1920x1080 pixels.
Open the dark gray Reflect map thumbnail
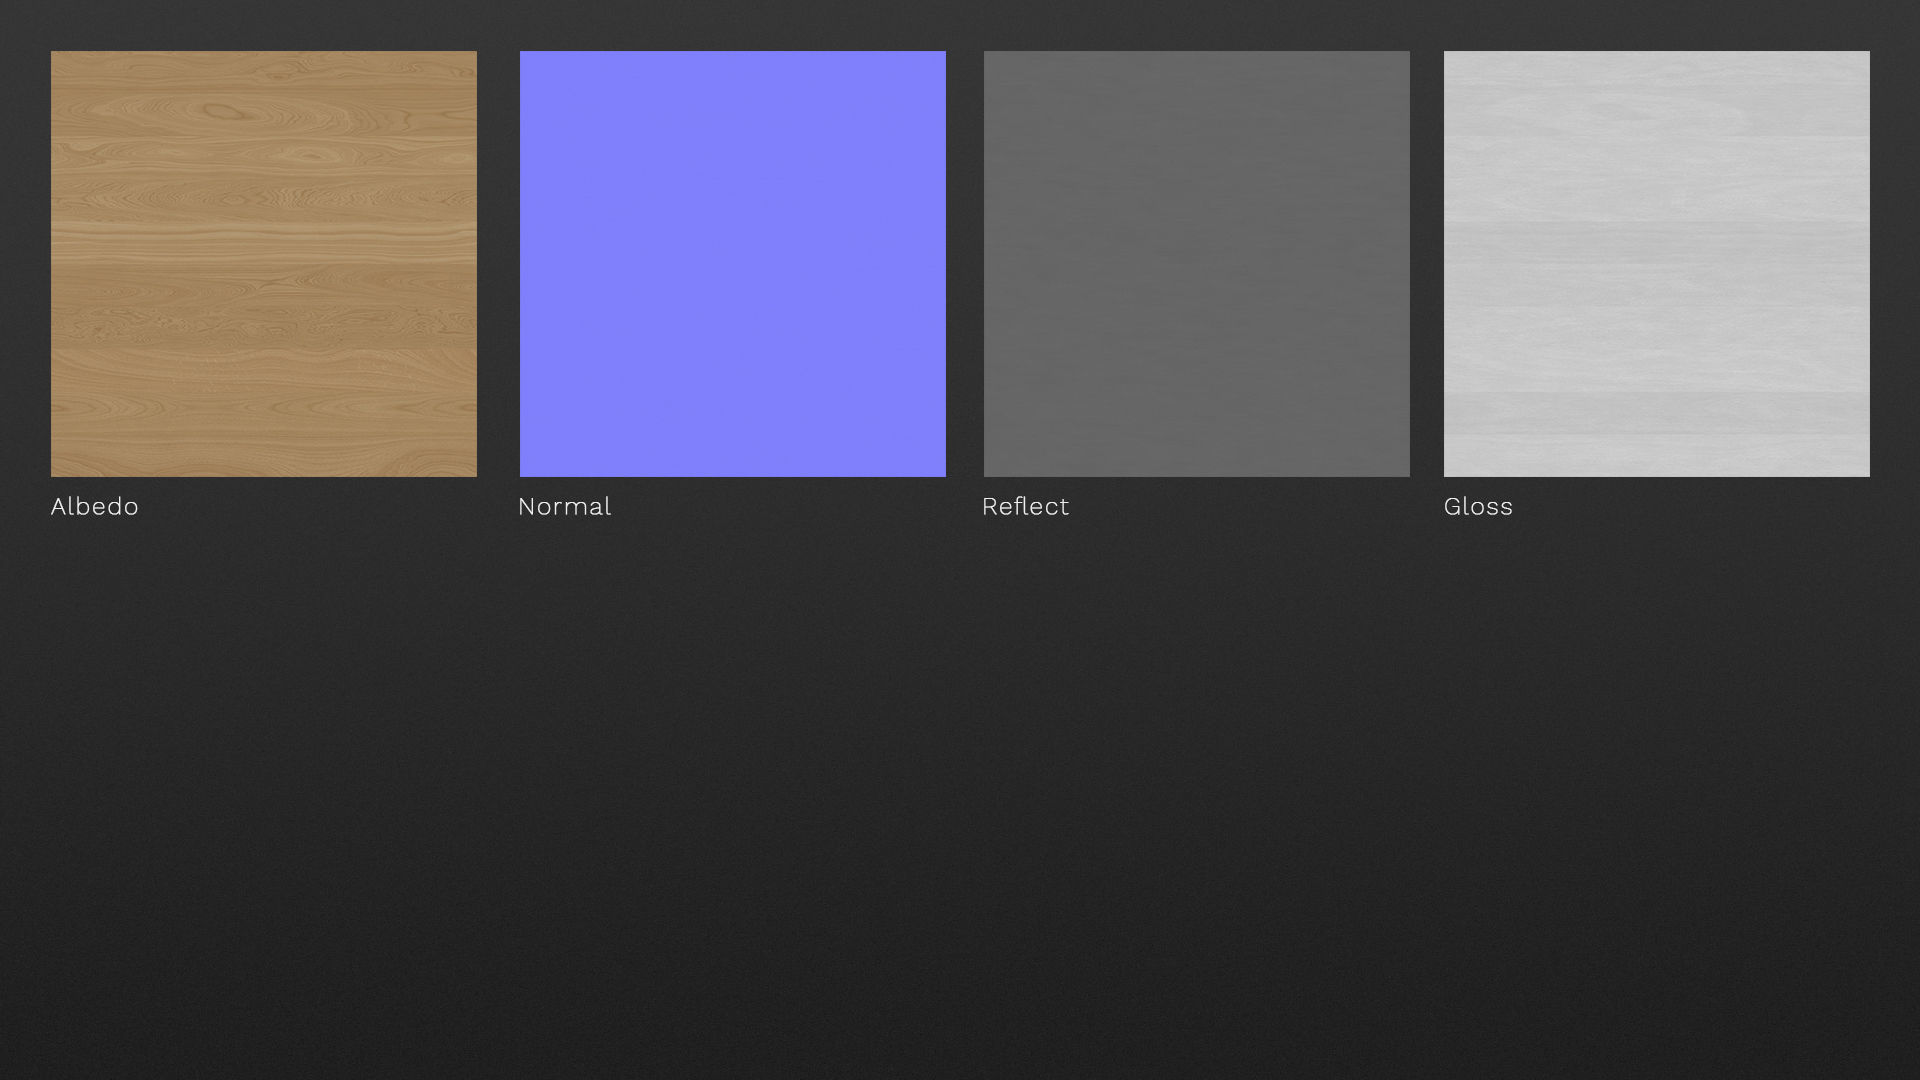tap(1196, 264)
